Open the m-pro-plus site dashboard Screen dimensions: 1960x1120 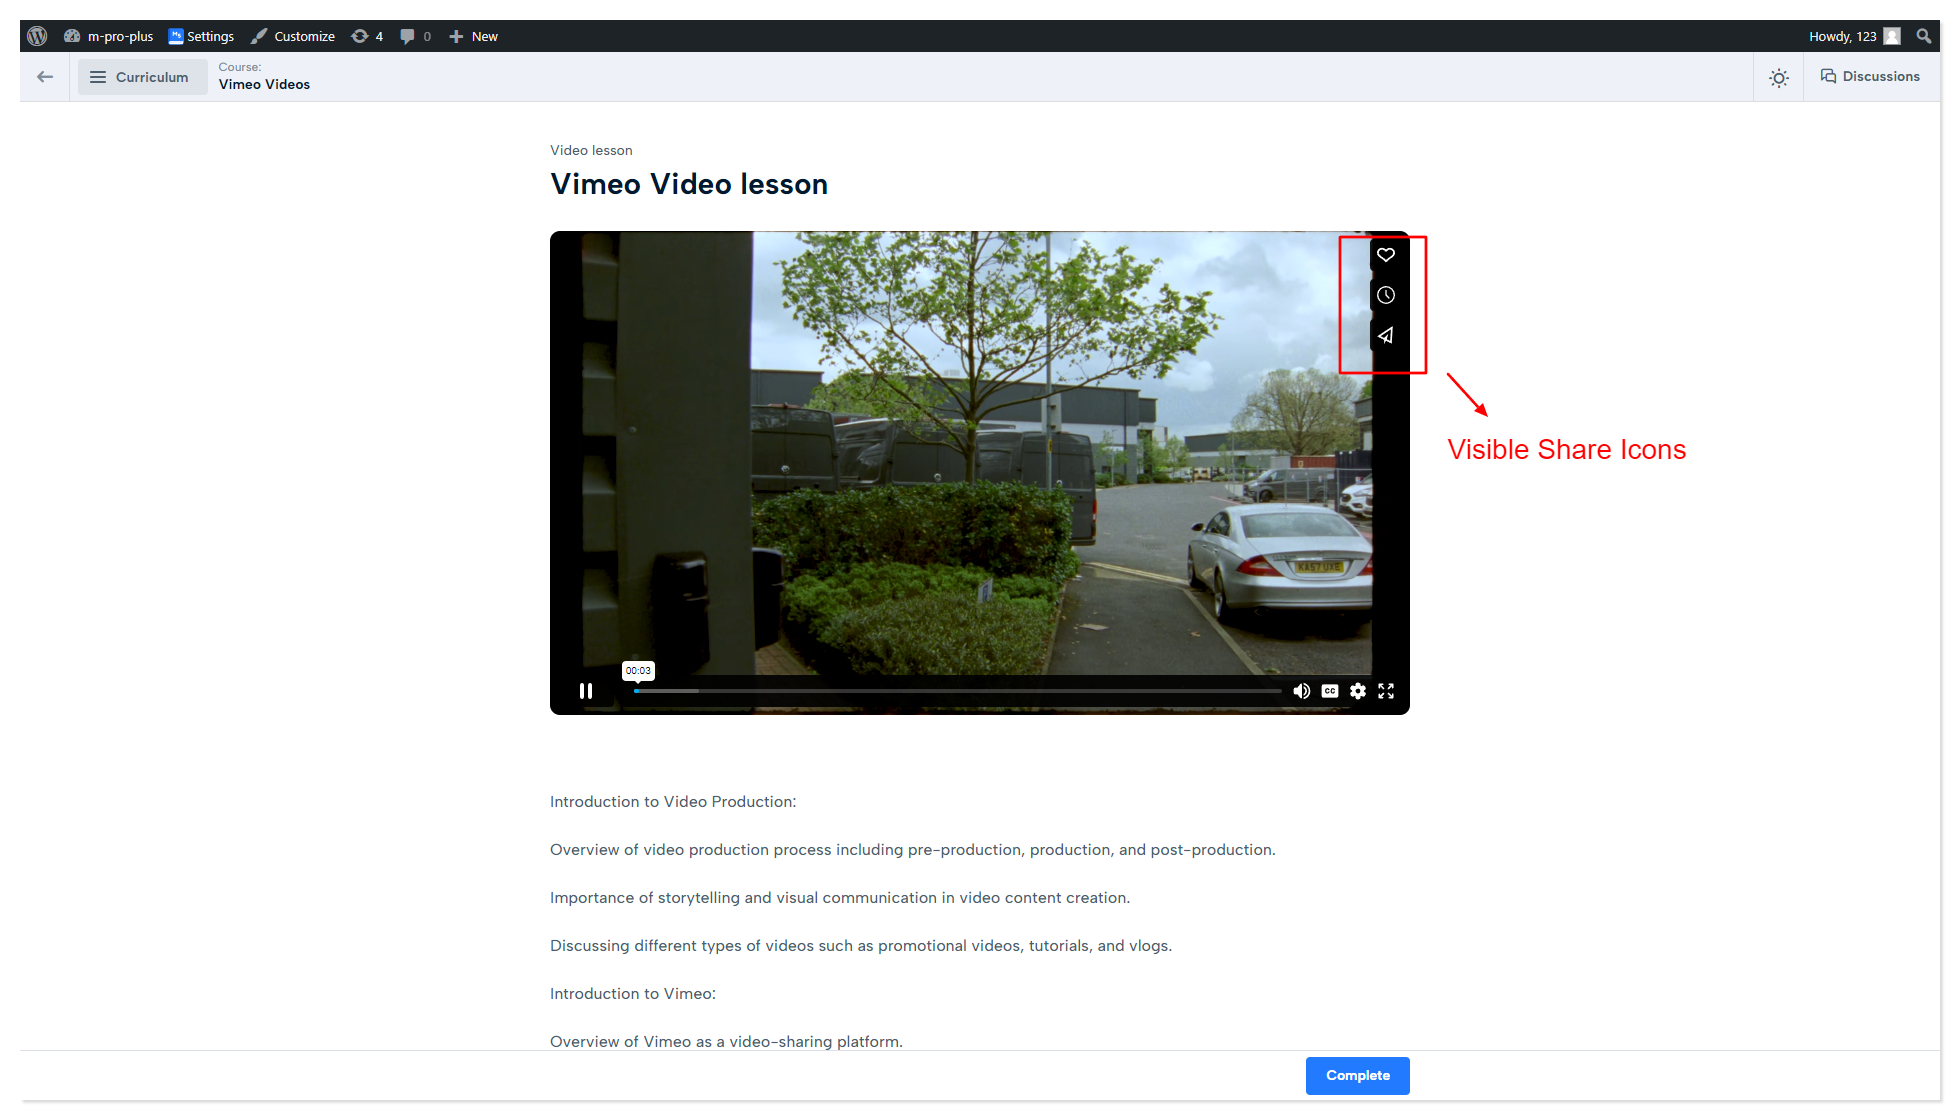click(x=108, y=36)
